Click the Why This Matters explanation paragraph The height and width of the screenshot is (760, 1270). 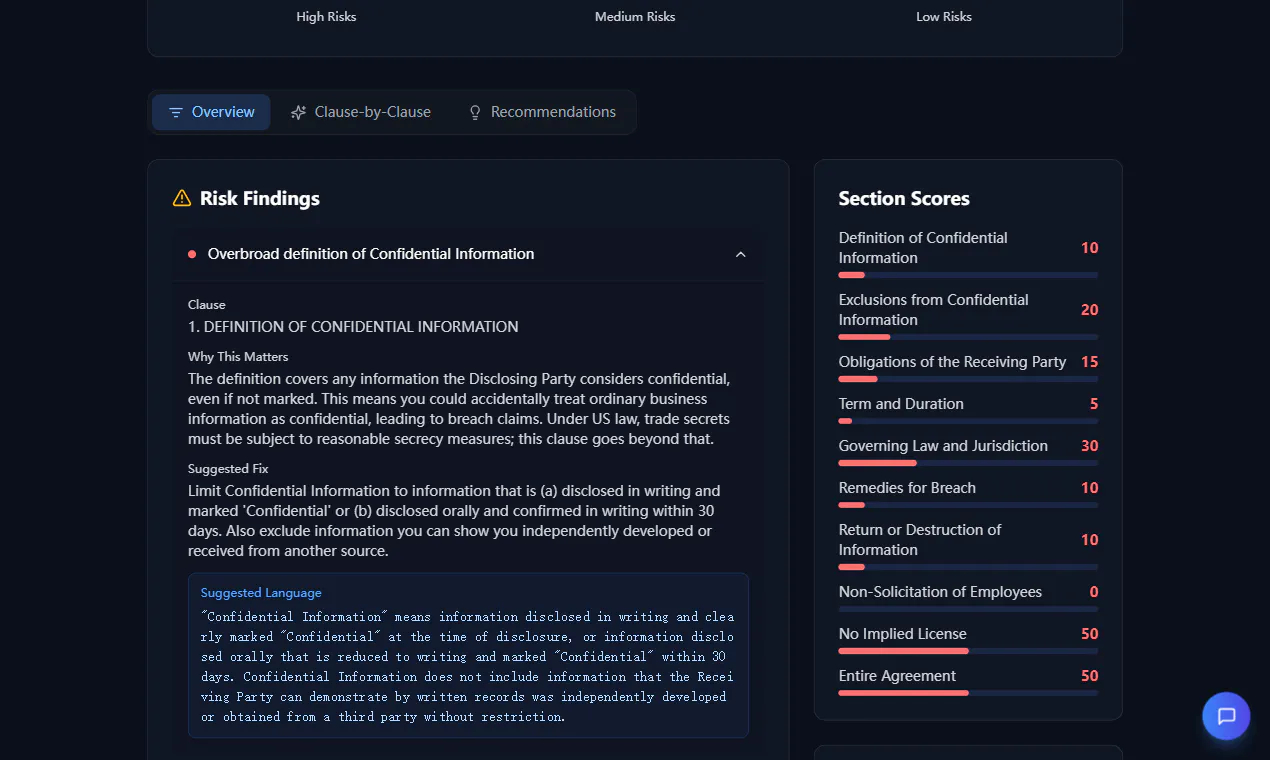click(460, 409)
